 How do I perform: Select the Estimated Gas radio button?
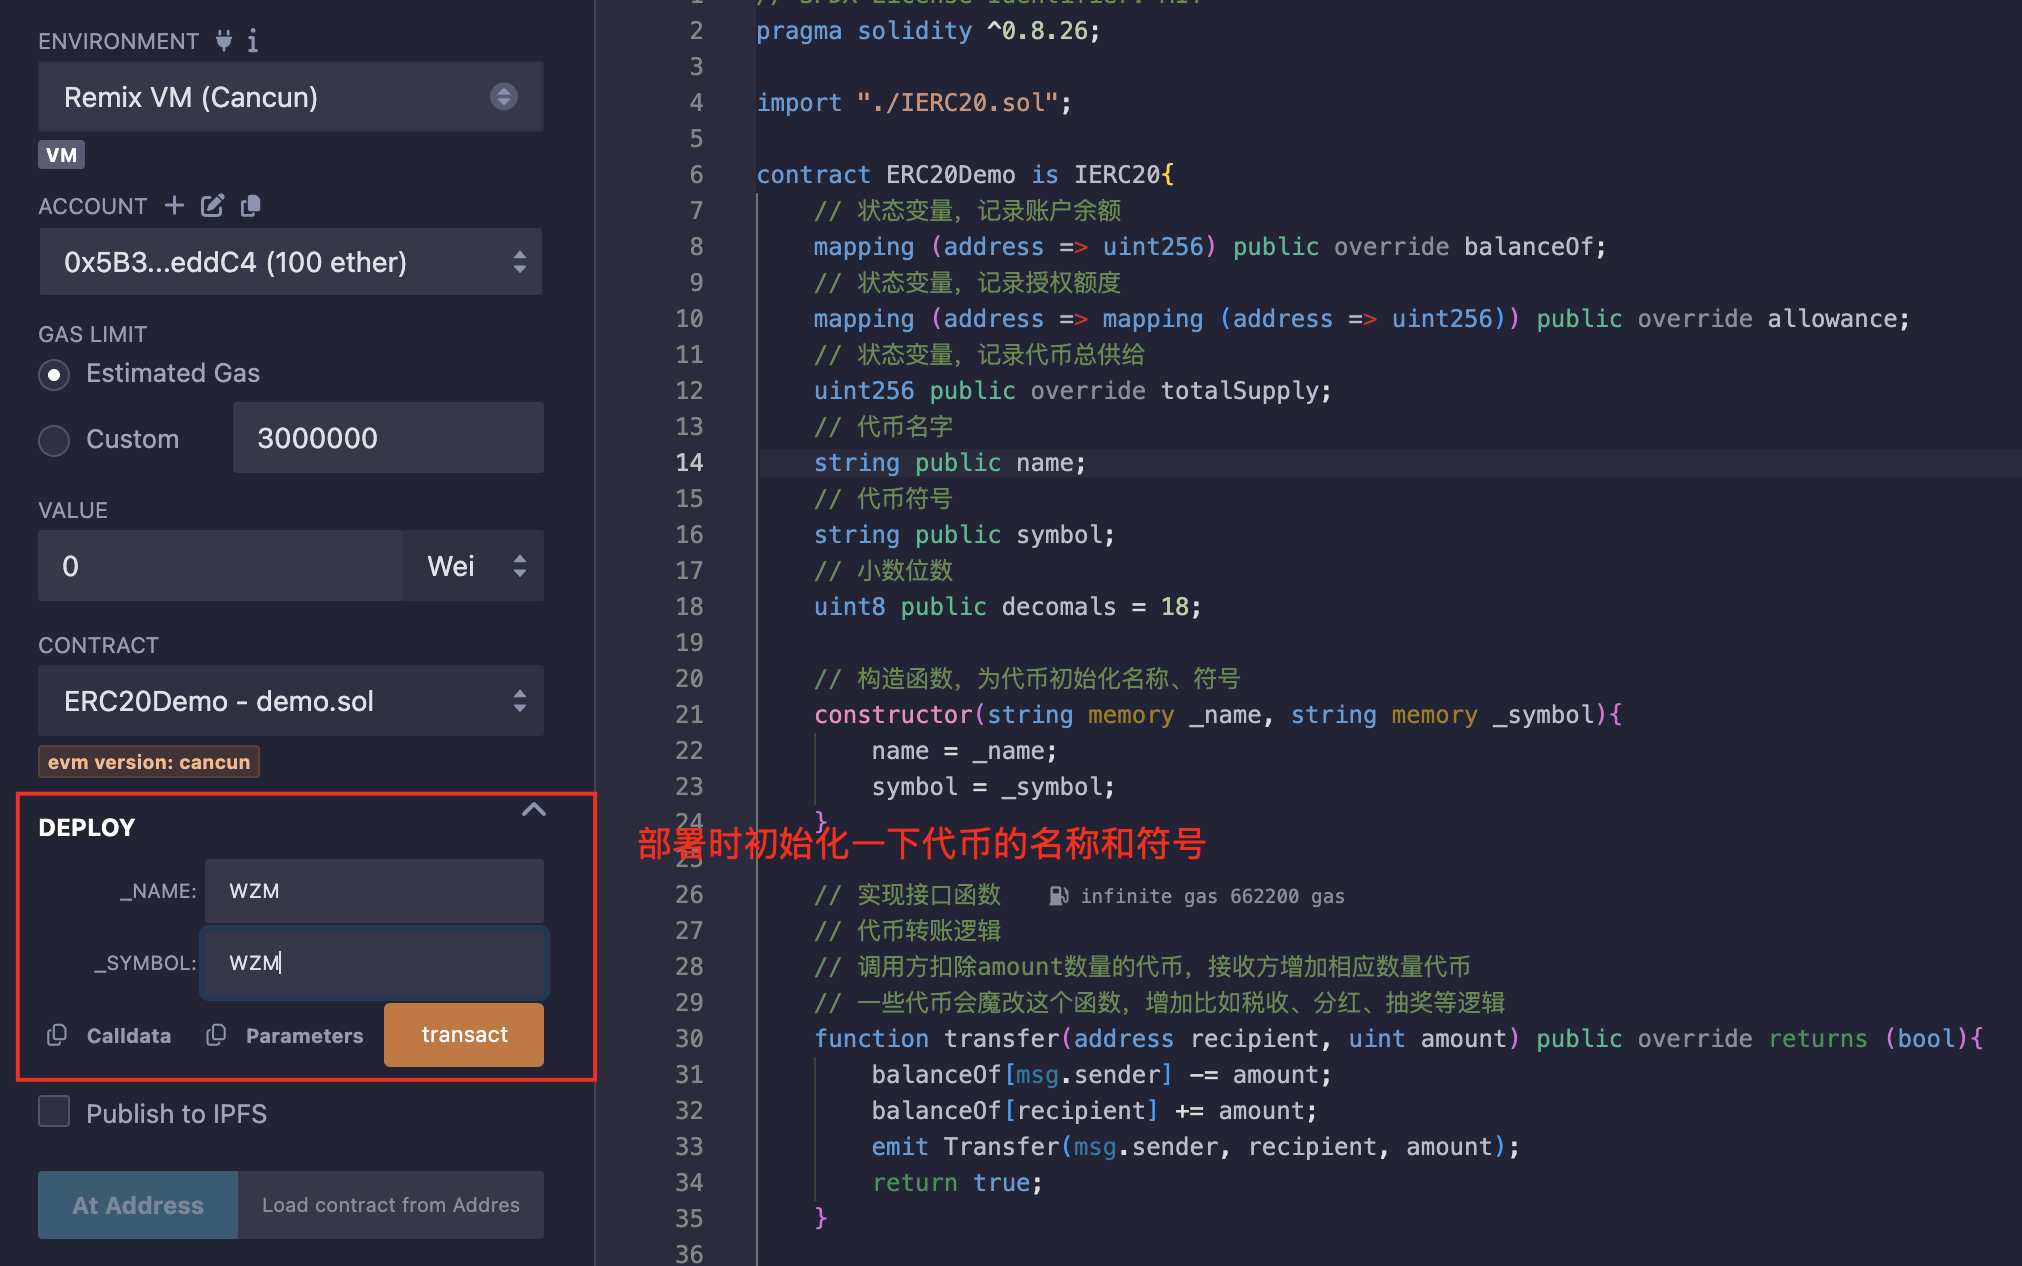point(54,375)
